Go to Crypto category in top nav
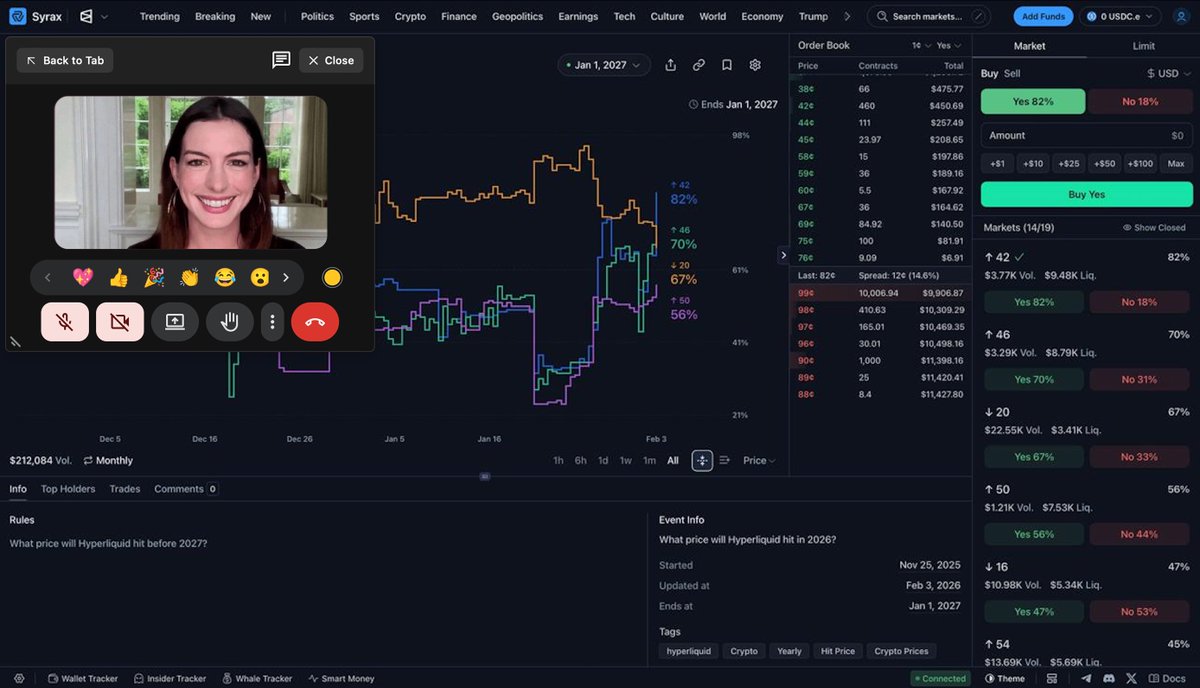 click(x=410, y=16)
